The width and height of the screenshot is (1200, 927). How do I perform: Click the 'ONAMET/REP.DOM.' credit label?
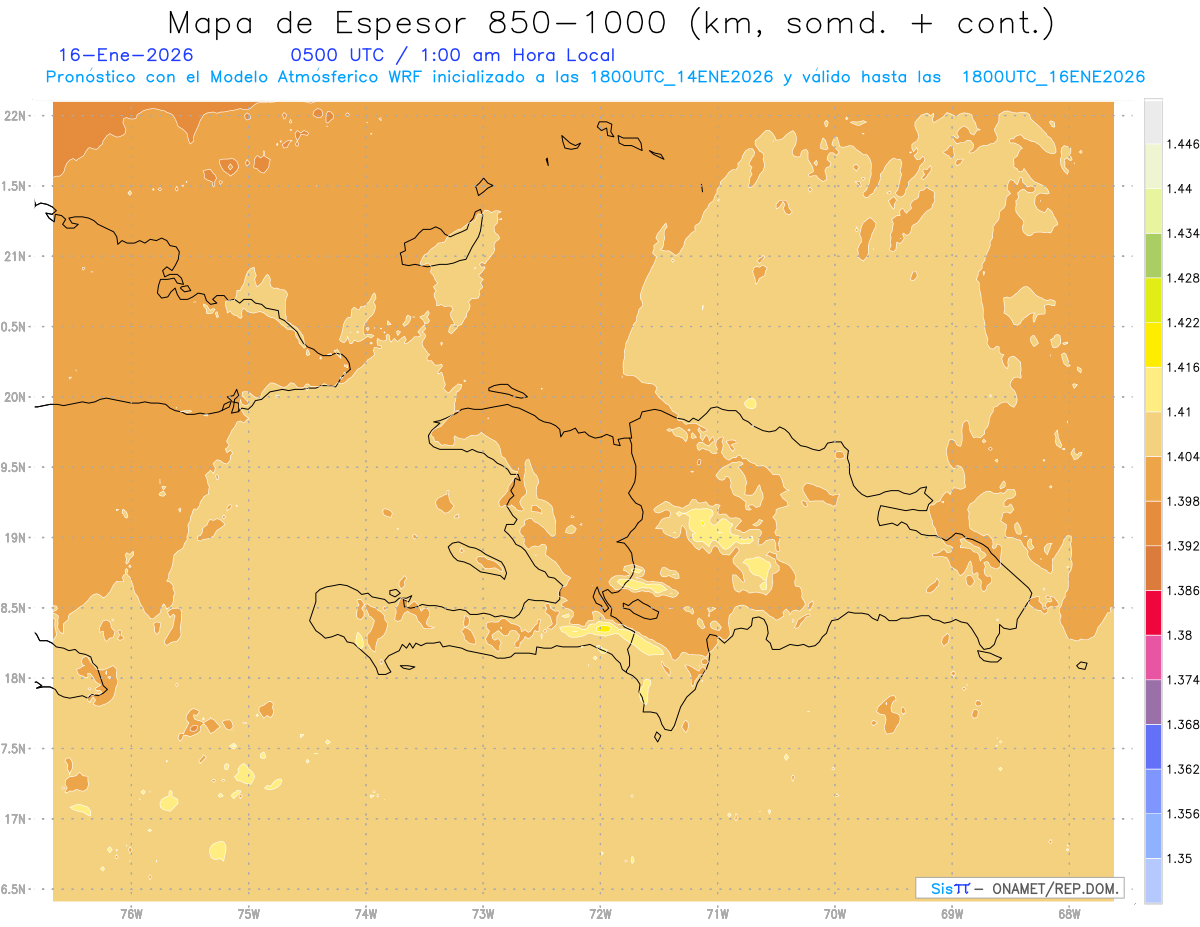pyautogui.click(x=1054, y=888)
